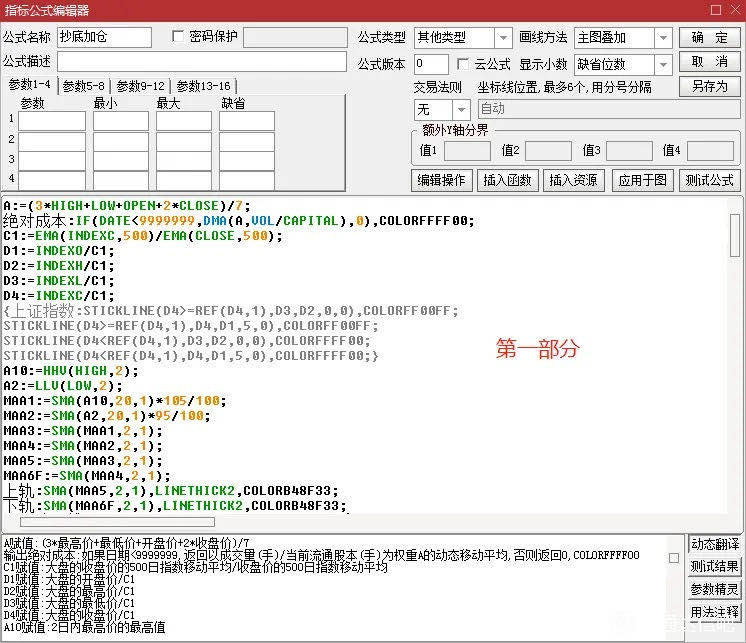Switch to the 参数1-4 tab
This screenshot has height=643, width=746.
29,85
